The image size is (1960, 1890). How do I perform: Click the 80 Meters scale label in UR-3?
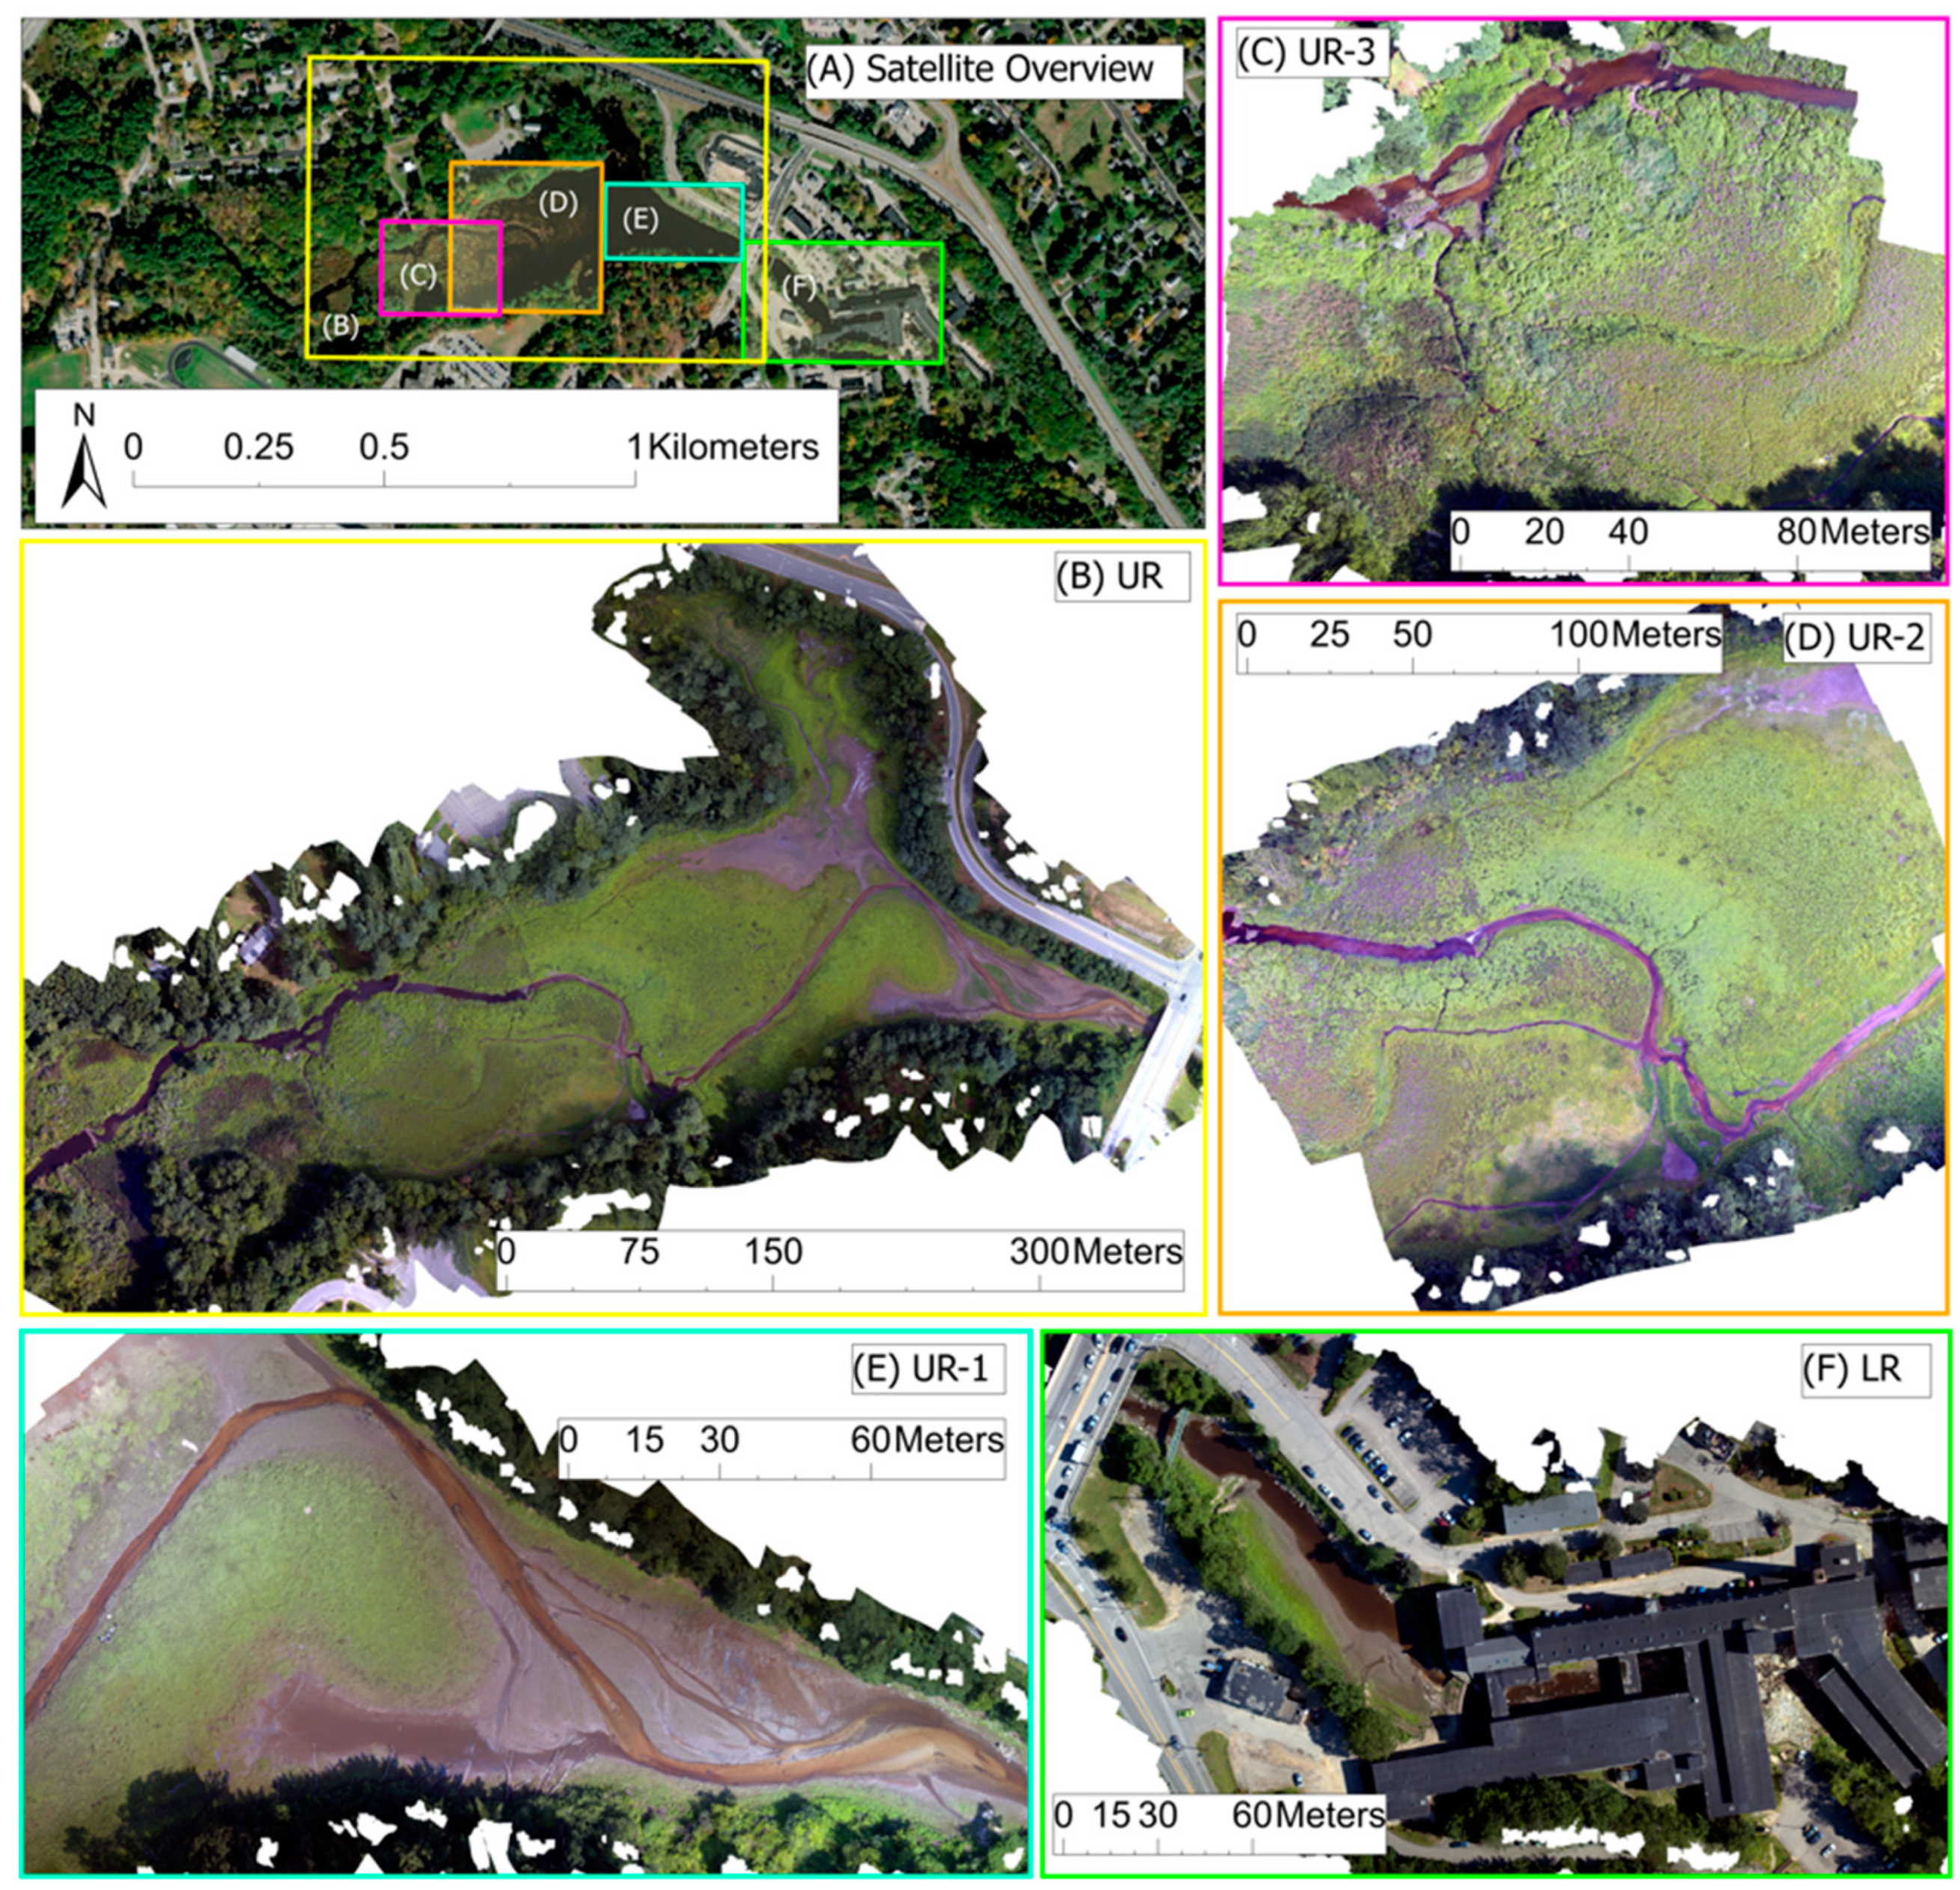point(1853,531)
